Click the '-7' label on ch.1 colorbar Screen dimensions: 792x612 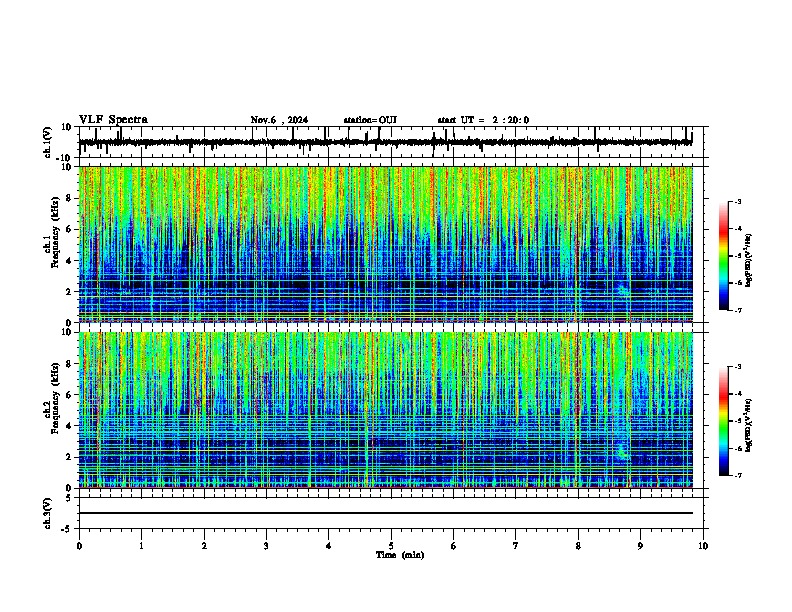click(738, 311)
